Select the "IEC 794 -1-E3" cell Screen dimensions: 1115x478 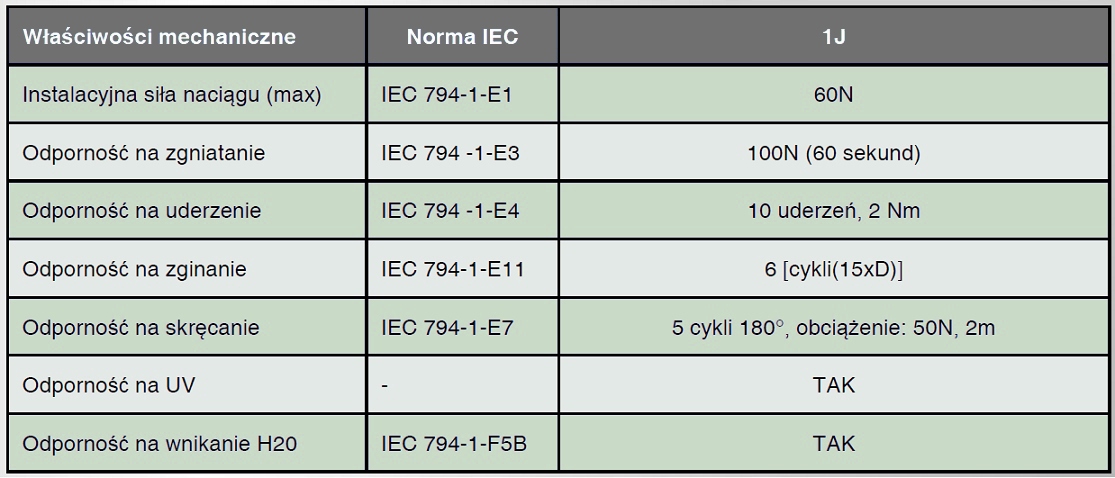450,153
